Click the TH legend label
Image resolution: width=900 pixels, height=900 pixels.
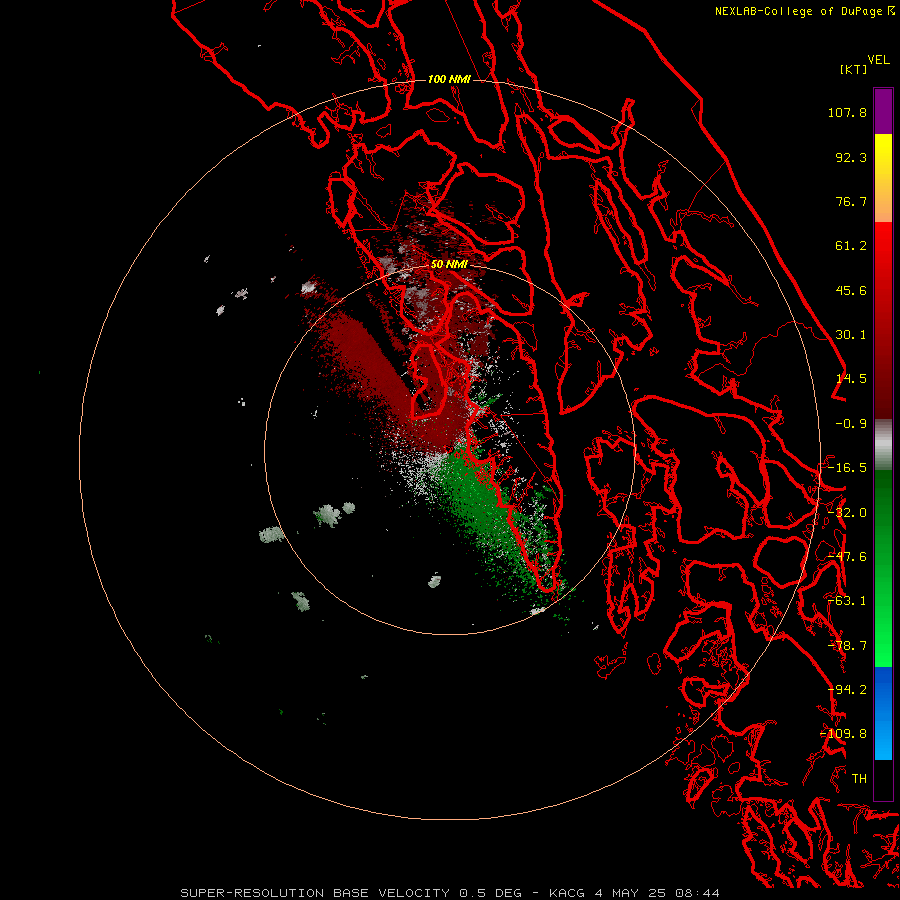[x=859, y=779]
